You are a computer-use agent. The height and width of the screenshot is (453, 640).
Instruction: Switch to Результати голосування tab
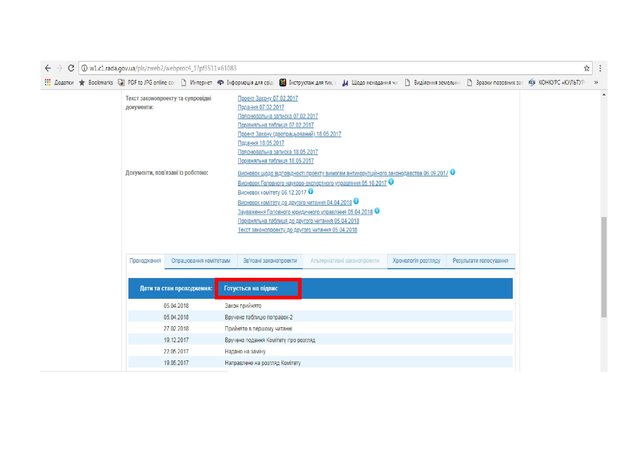[480, 261]
